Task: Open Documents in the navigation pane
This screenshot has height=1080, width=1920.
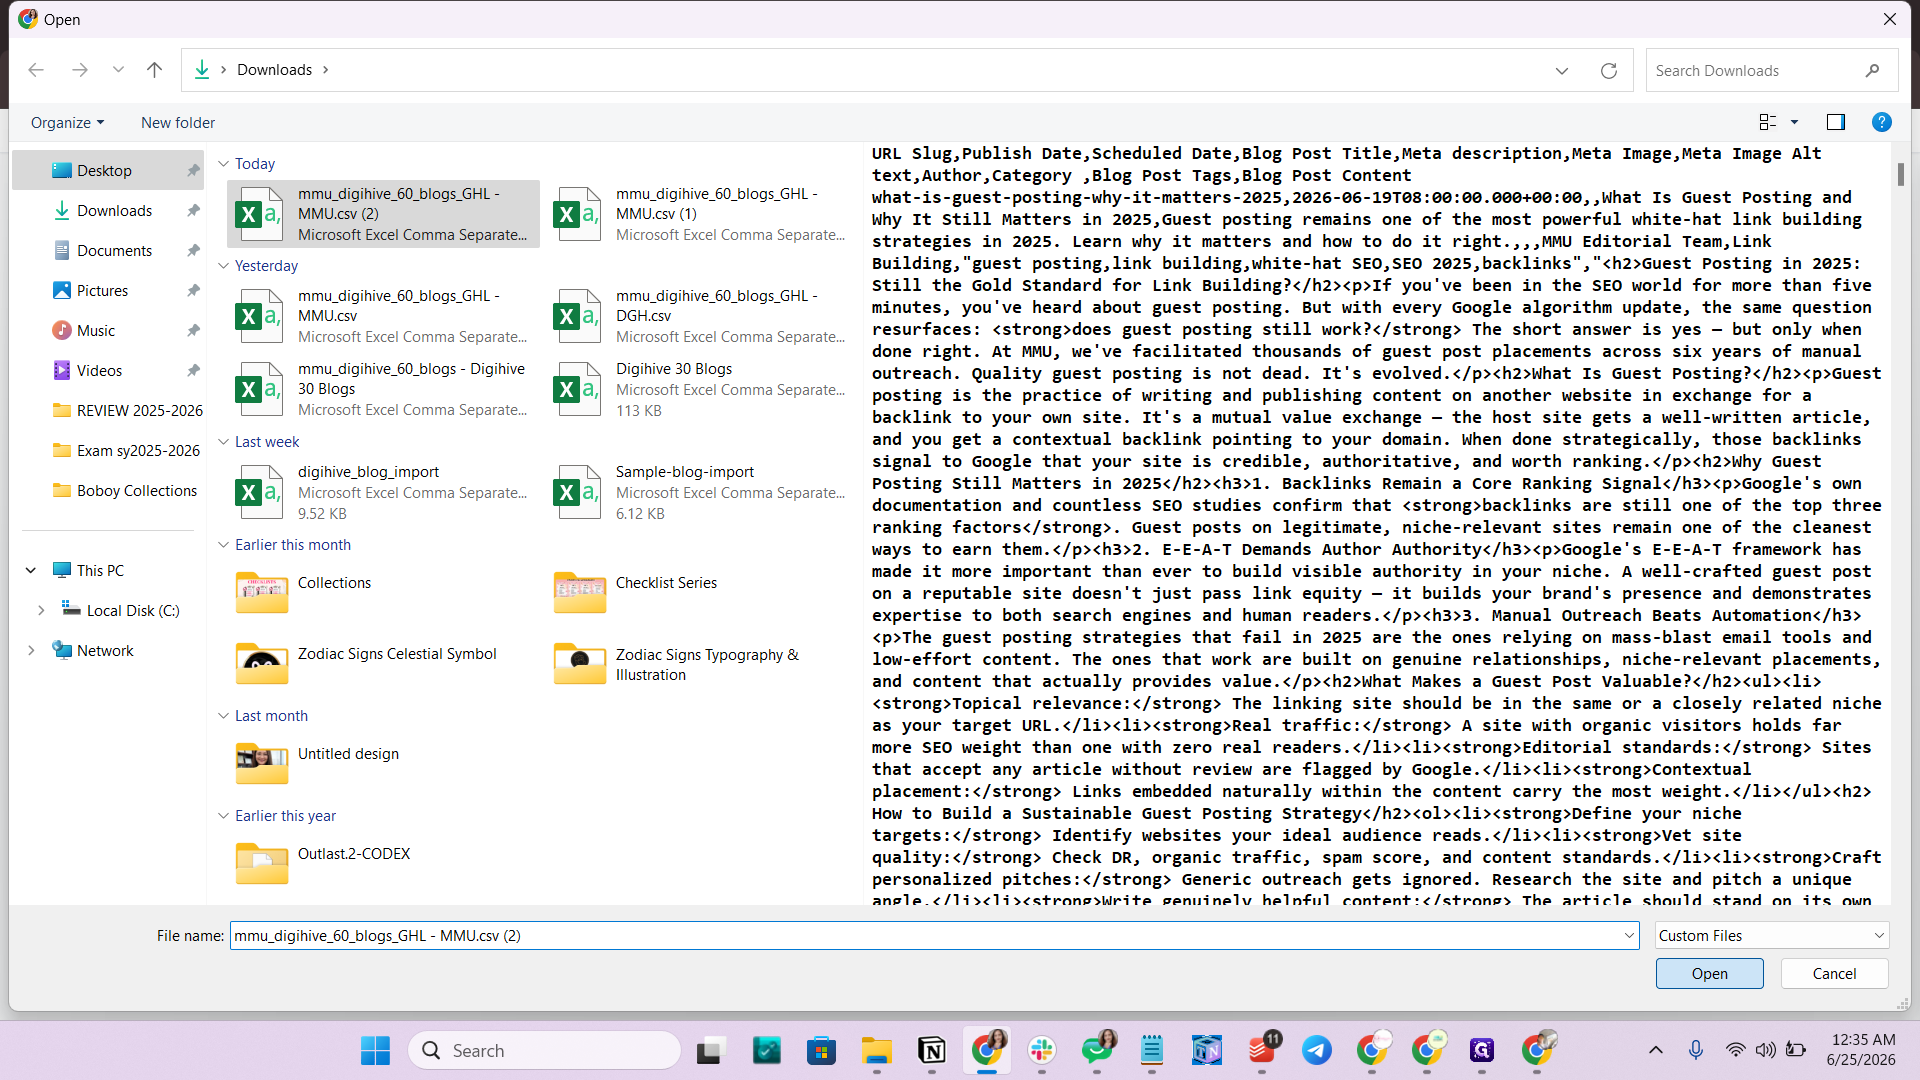Action: coord(108,251)
